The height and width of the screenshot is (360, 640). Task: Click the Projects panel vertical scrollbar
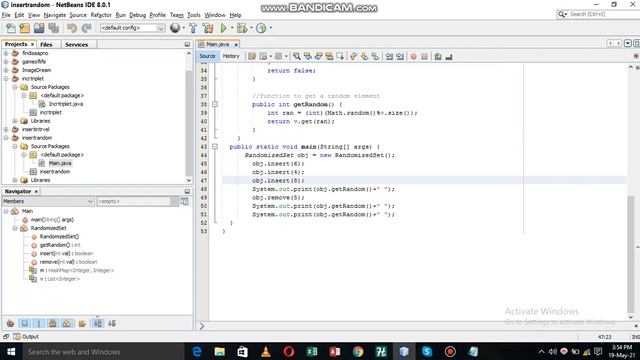pyautogui.click(x=189, y=116)
